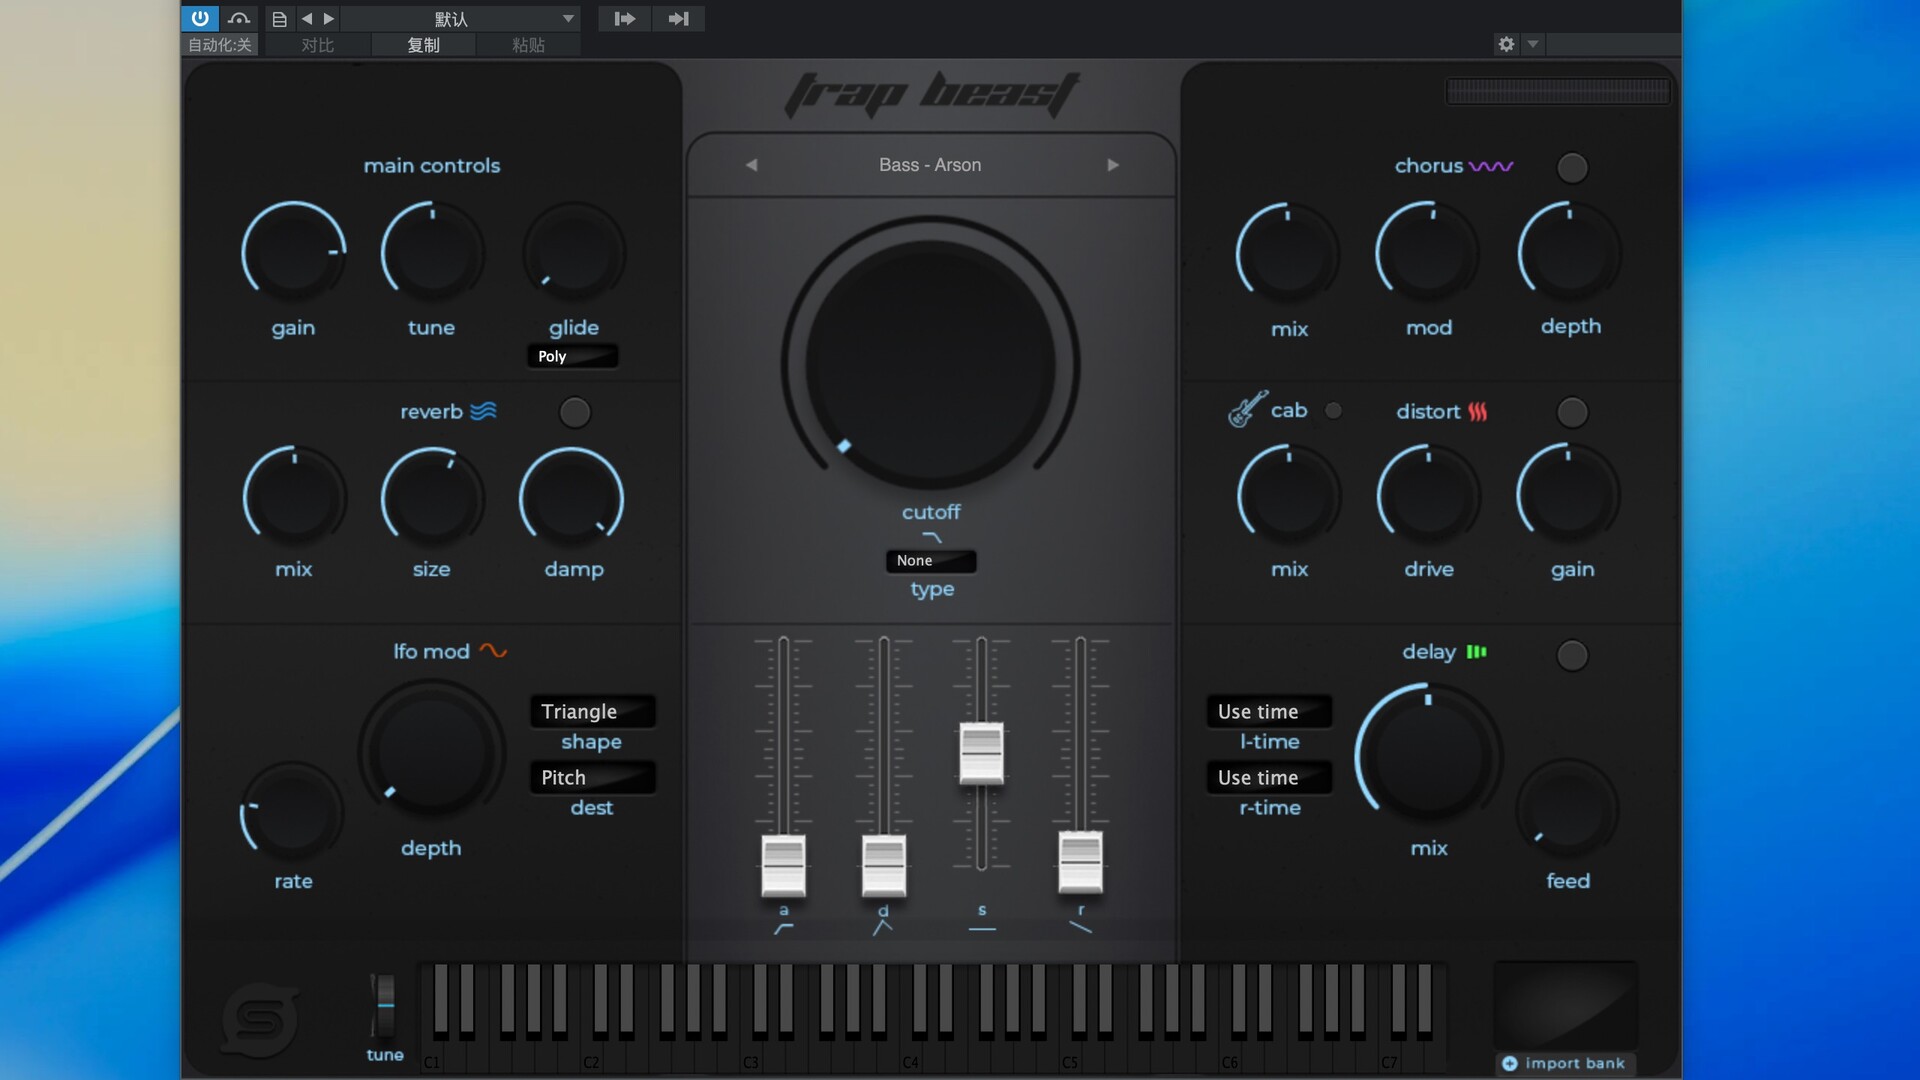This screenshot has width=1920, height=1080.
Task: Click the import bank plus icon
Action: click(1510, 1063)
